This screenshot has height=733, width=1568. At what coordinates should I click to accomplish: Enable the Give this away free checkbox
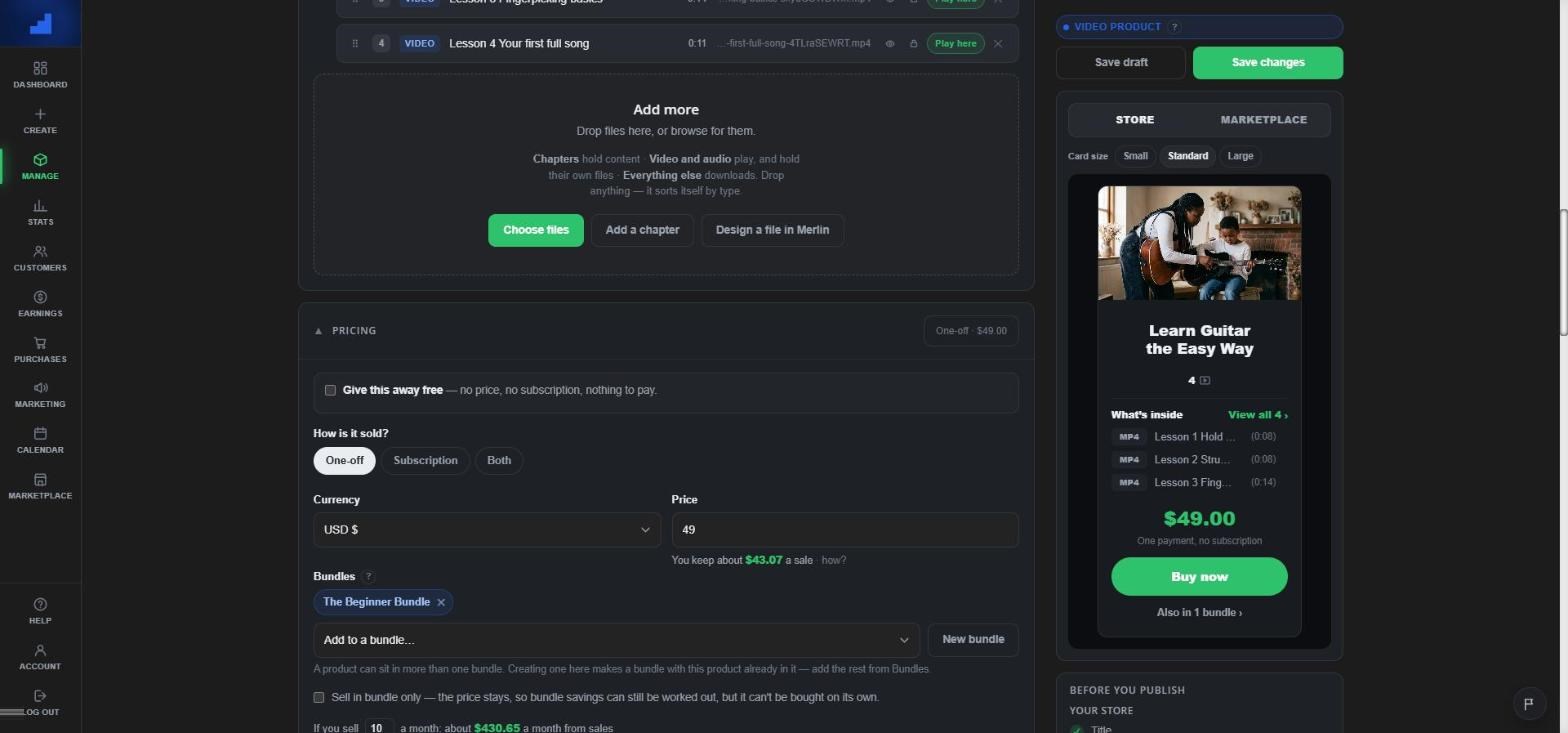pos(330,390)
